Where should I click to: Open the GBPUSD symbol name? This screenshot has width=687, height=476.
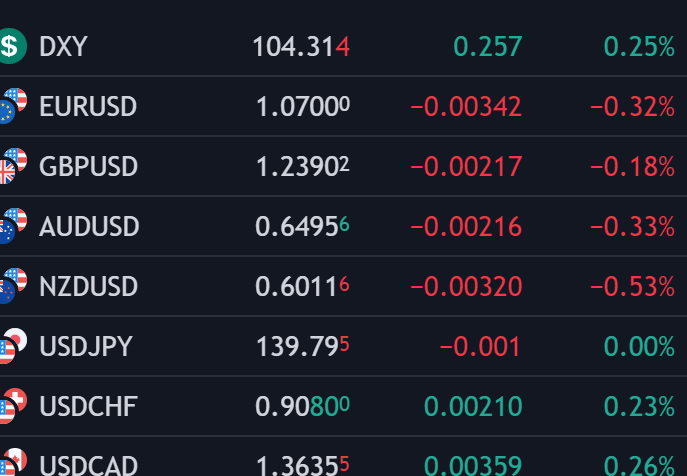coord(88,166)
